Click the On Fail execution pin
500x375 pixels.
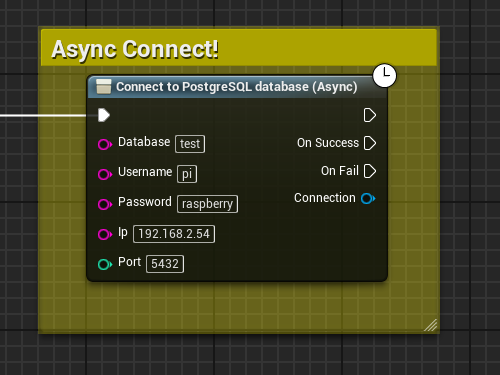coord(370,171)
